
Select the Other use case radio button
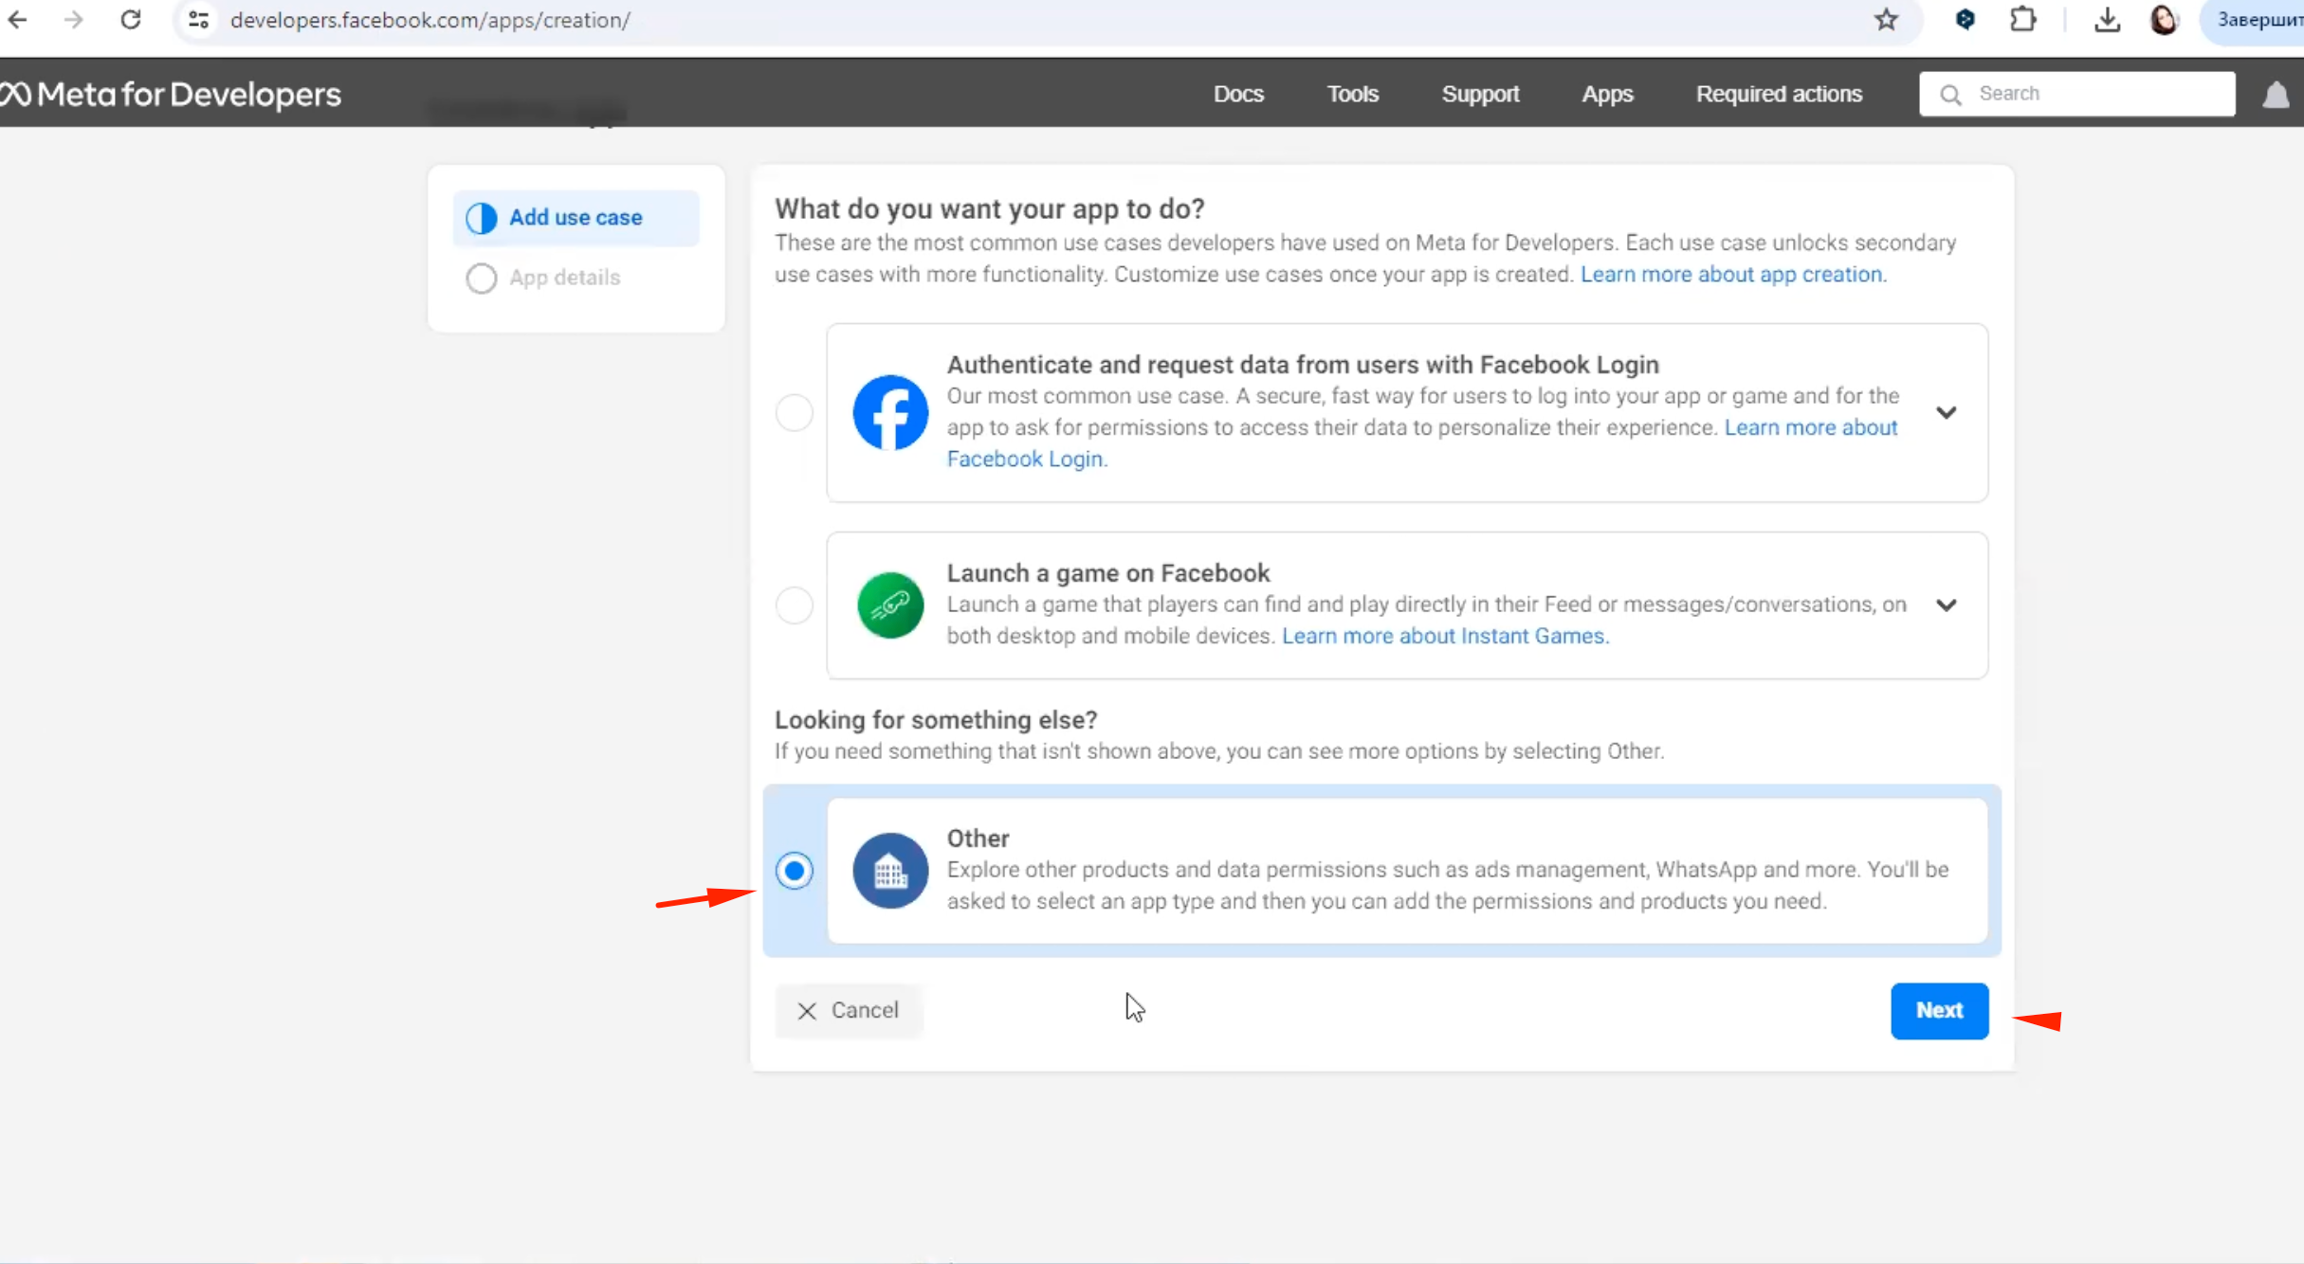click(x=794, y=870)
